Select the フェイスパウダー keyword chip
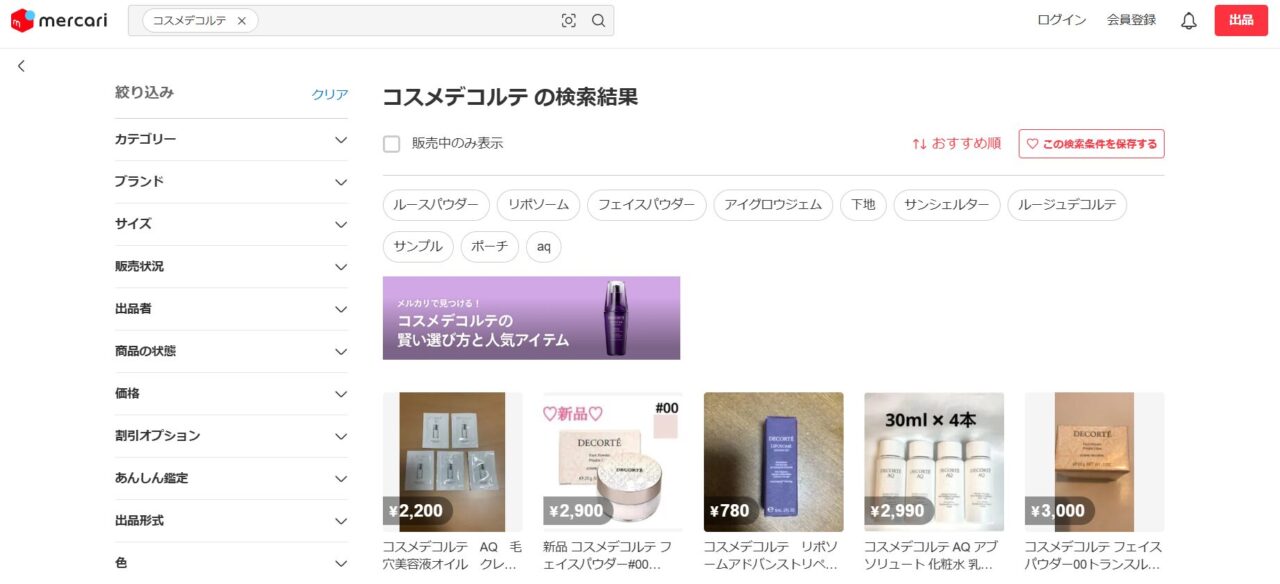The height and width of the screenshot is (584, 1280). coord(646,205)
